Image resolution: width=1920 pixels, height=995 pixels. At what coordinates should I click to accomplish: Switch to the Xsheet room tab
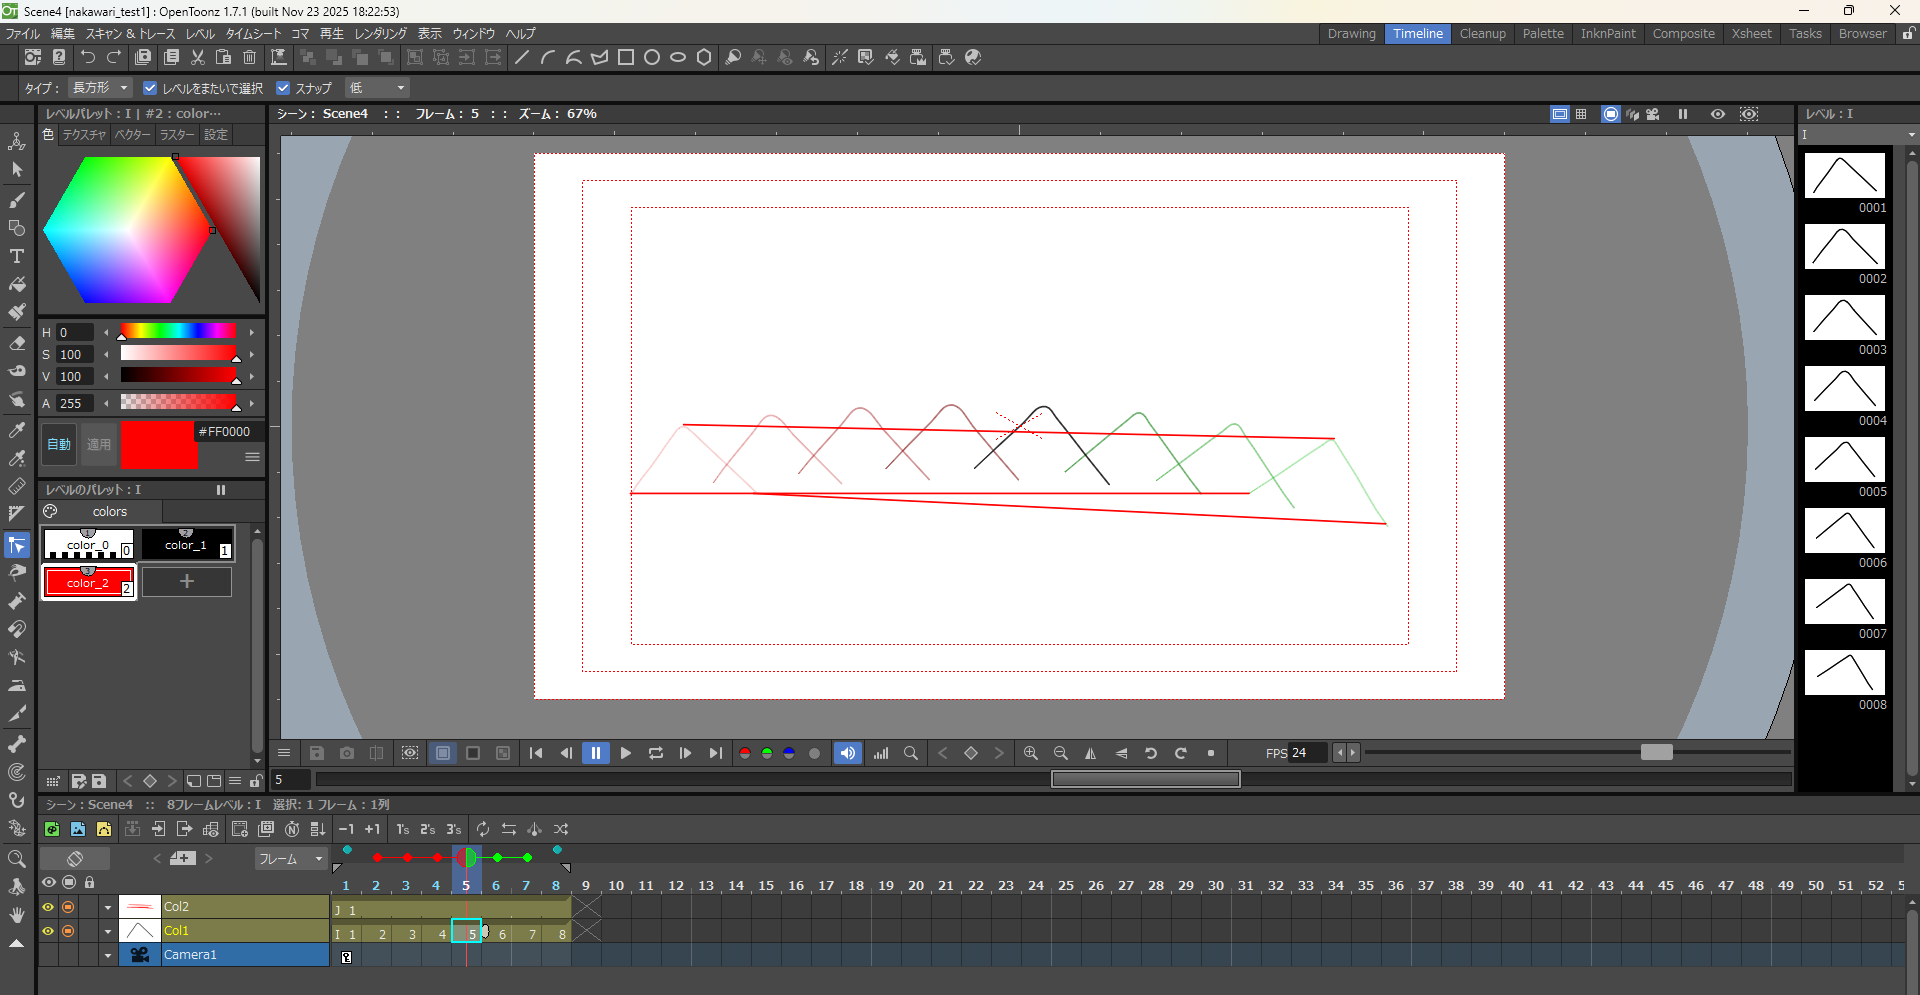[1751, 34]
